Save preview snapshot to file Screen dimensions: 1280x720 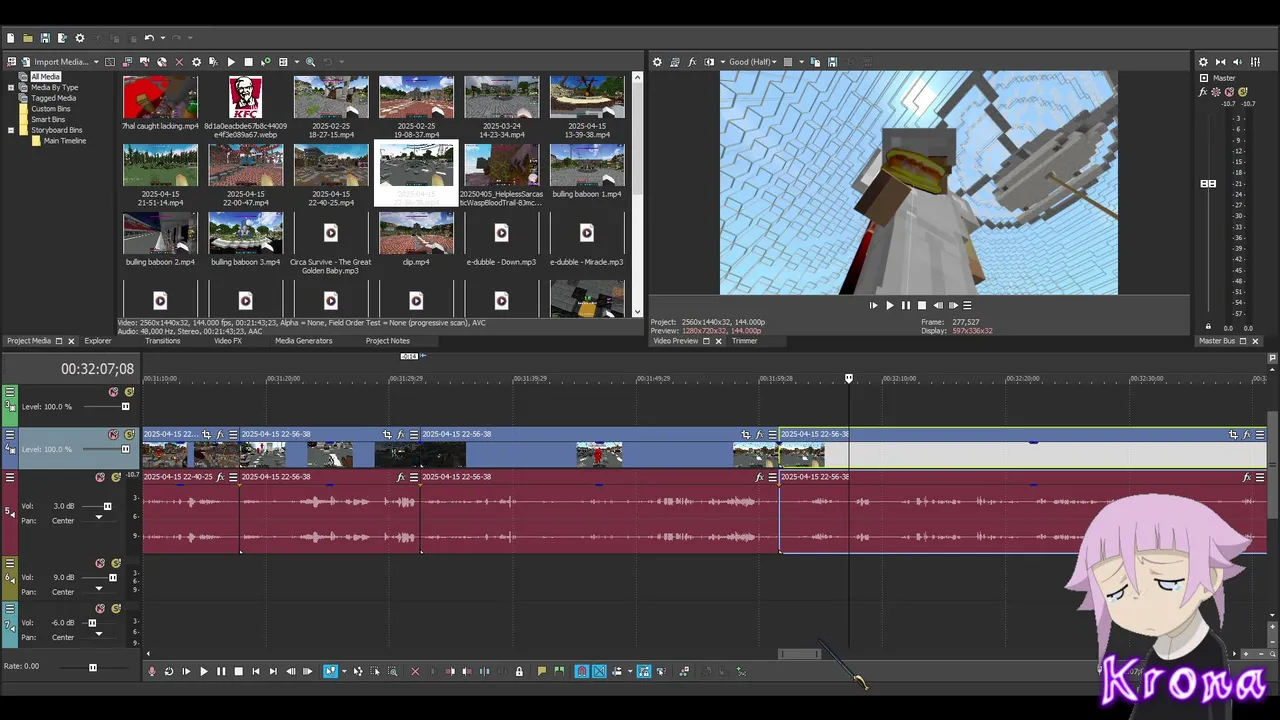832,62
